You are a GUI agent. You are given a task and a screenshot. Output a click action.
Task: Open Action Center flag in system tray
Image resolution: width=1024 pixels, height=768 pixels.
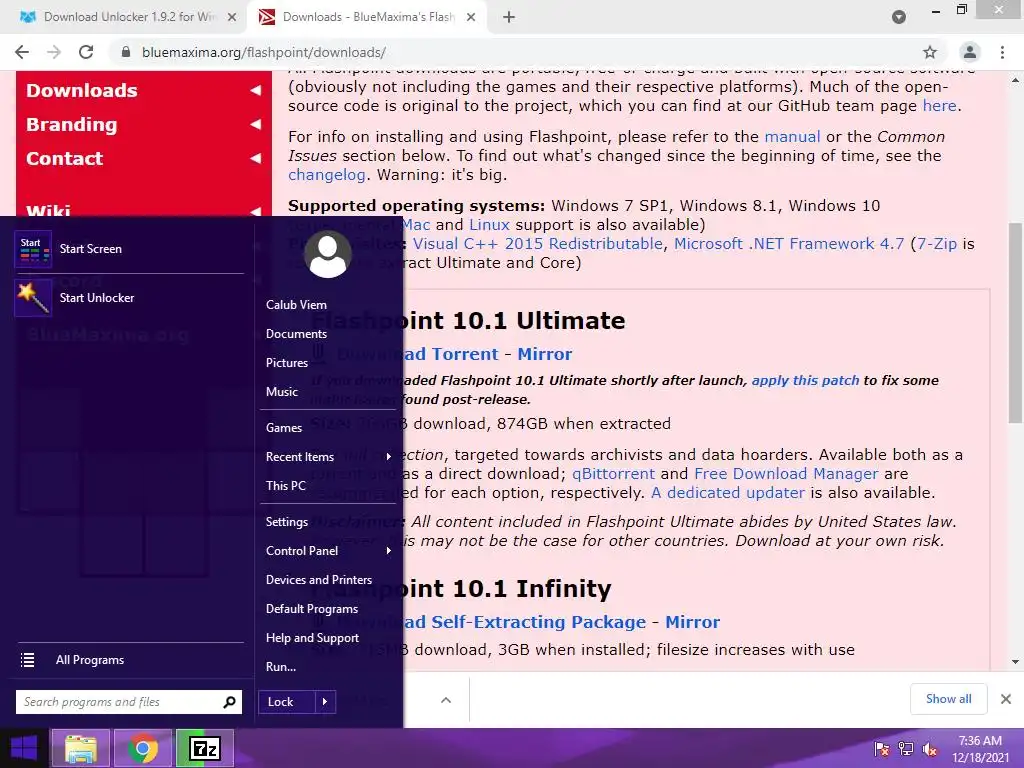(882, 749)
